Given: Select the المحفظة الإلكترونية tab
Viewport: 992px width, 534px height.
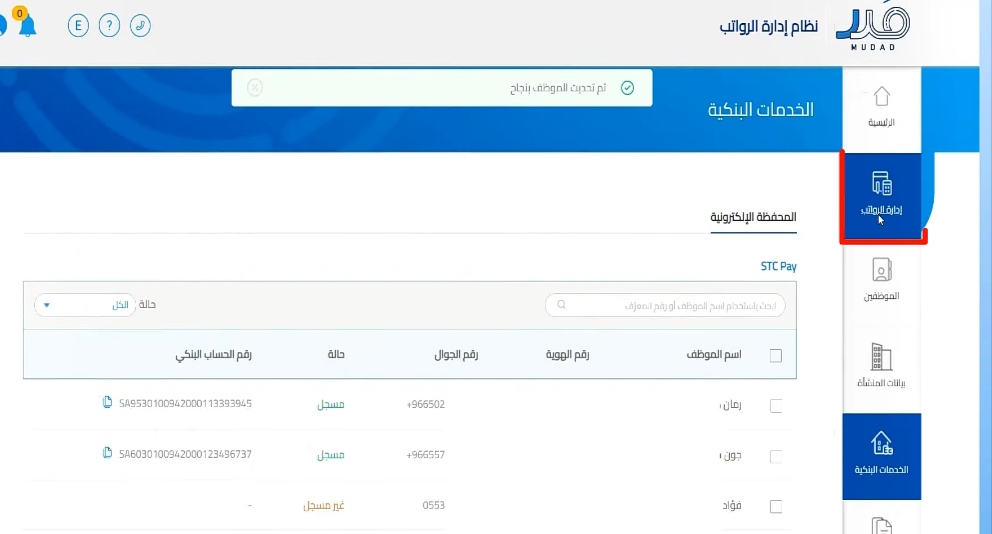Looking at the screenshot, I should point(753,217).
